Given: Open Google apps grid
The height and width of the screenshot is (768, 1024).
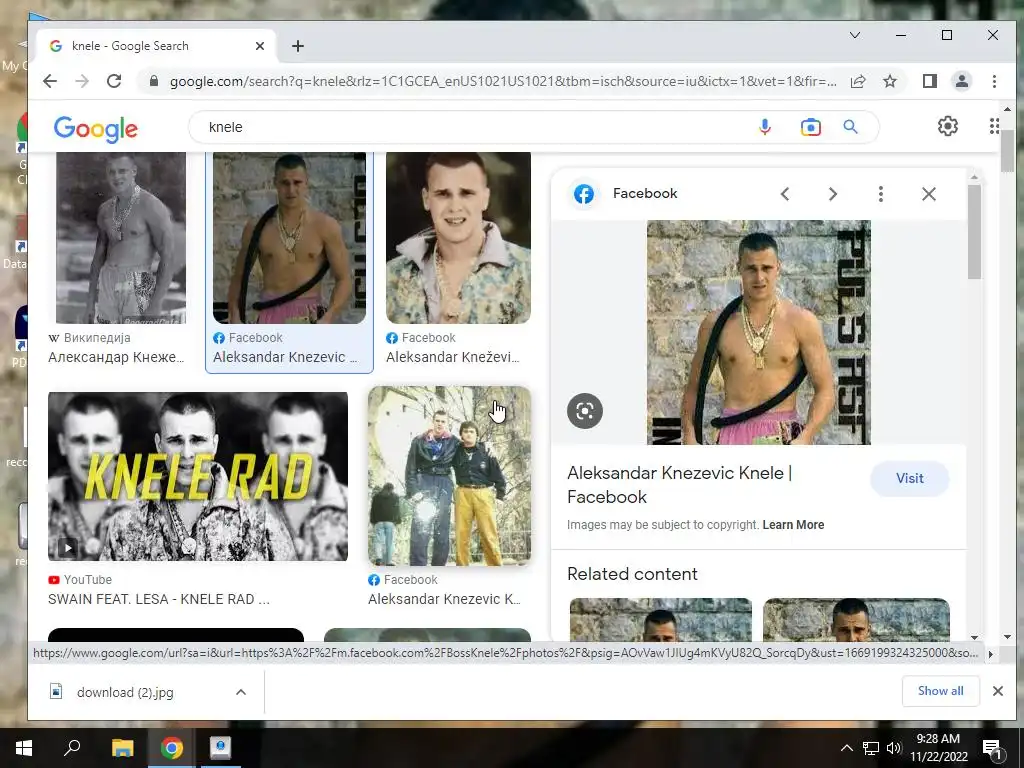Looking at the screenshot, I should pos(993,126).
